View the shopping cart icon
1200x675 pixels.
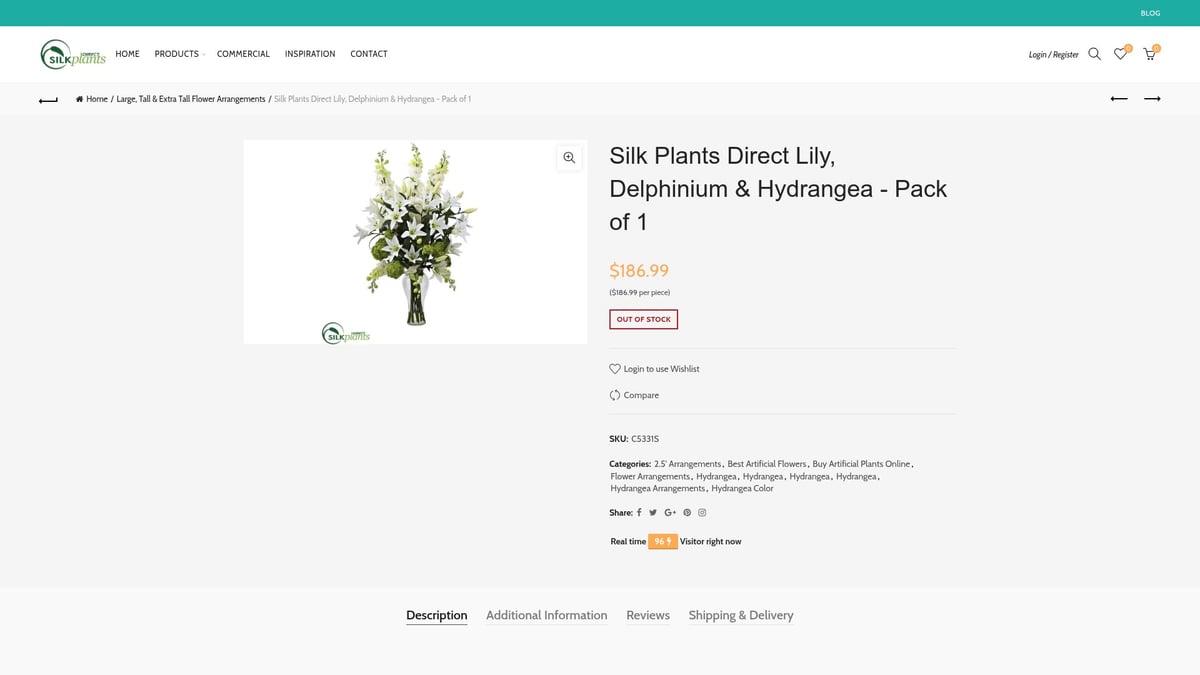[x=1149, y=54]
